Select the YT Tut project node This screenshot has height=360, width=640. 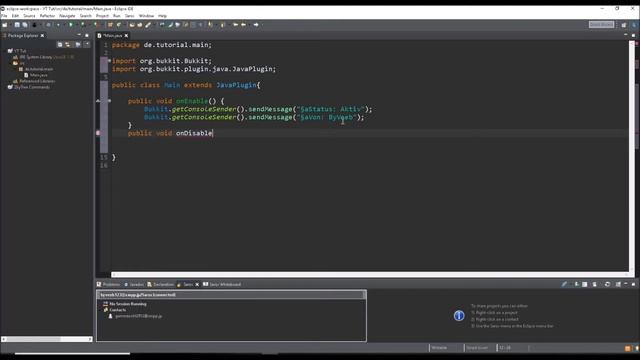[20, 51]
